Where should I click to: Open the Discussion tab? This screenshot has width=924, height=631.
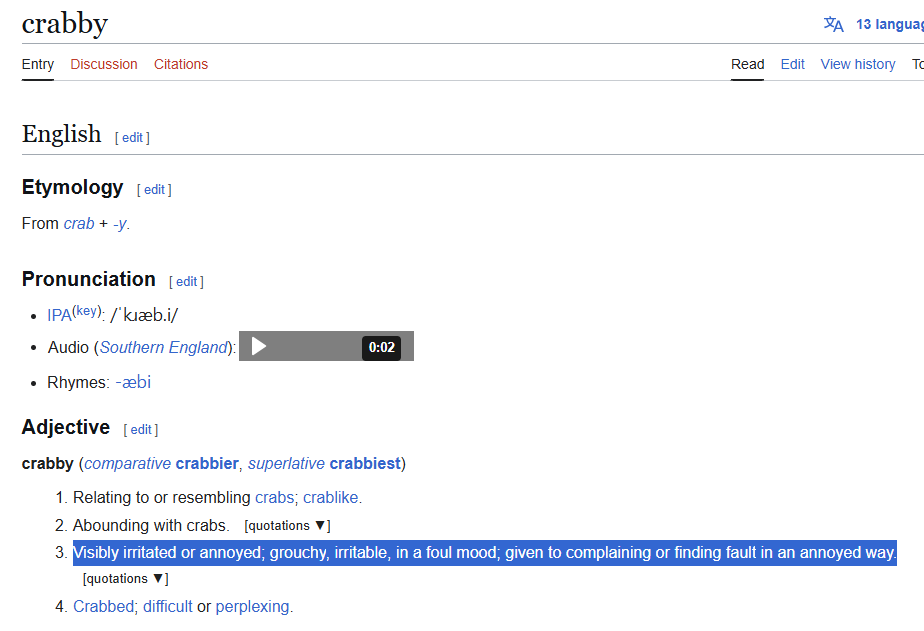click(104, 64)
